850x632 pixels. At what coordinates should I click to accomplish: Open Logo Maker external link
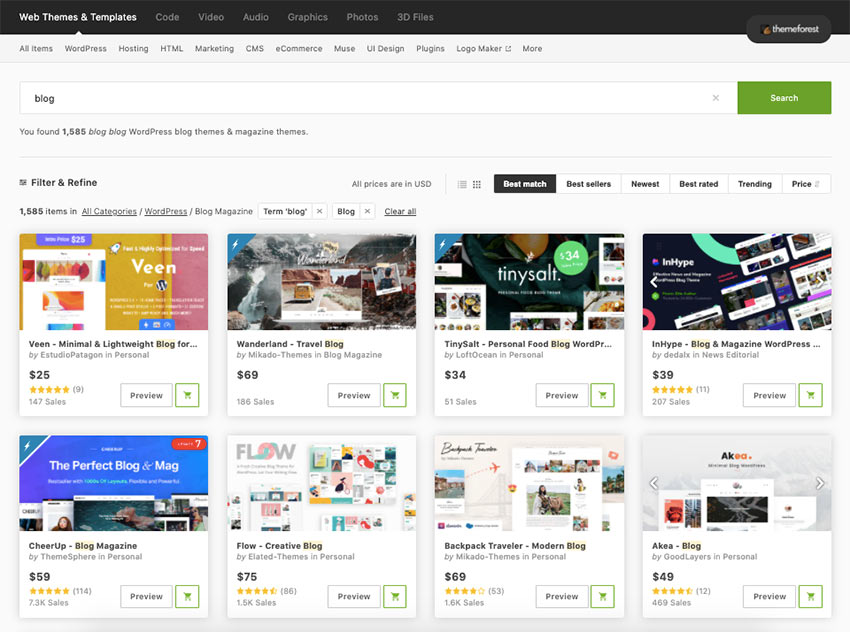coord(484,49)
